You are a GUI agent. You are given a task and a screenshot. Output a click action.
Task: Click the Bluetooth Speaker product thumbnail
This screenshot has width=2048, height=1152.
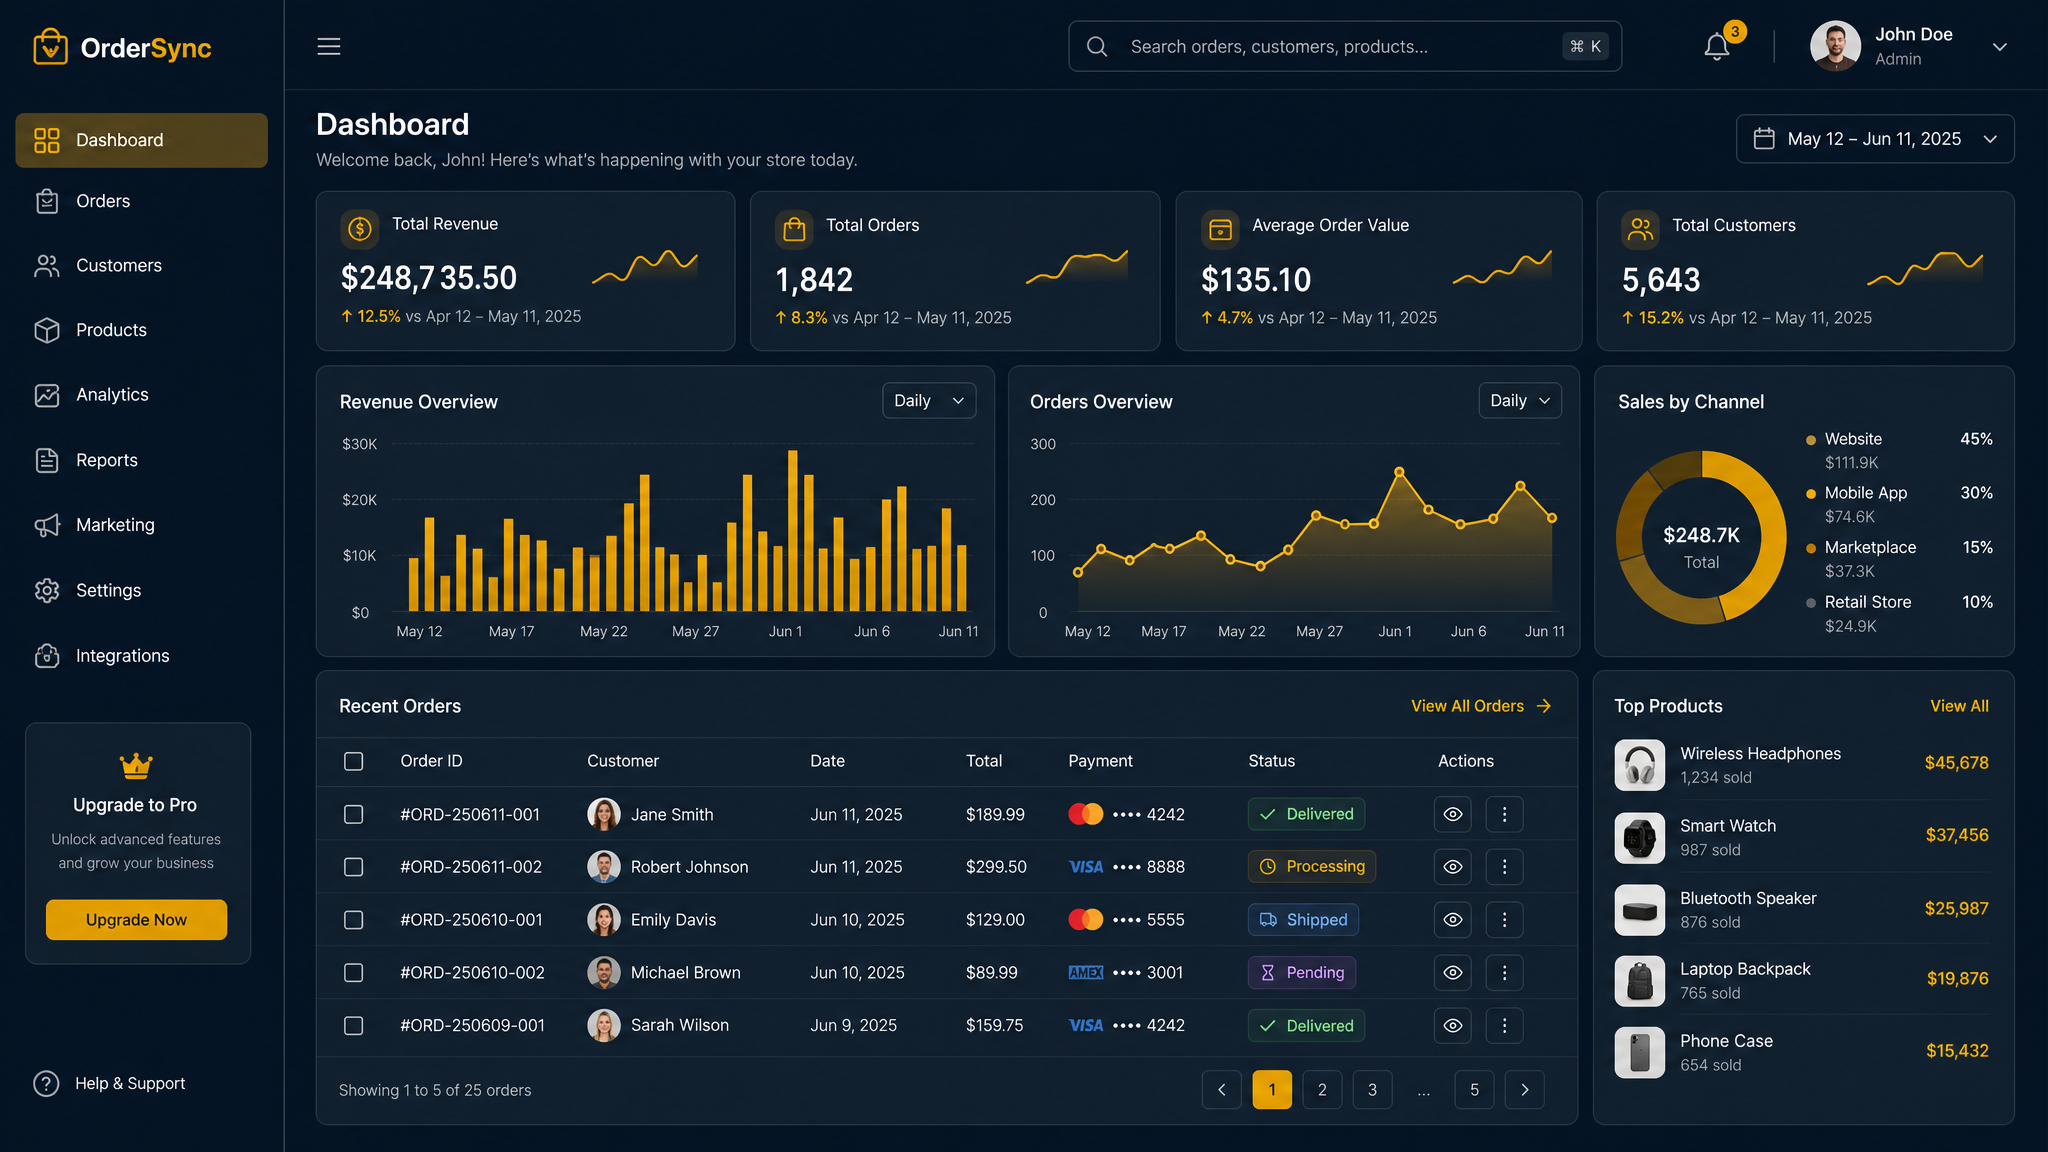[1640, 910]
